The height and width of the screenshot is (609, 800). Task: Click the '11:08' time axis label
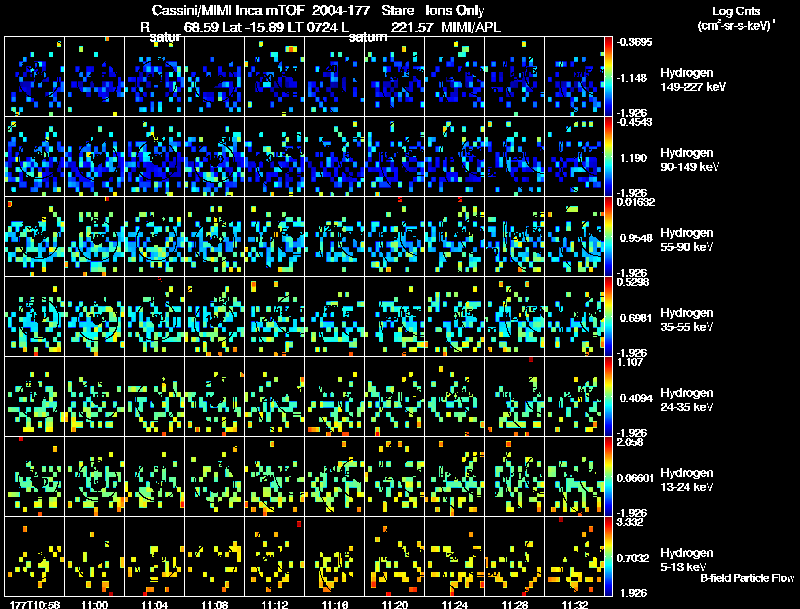[215, 604]
